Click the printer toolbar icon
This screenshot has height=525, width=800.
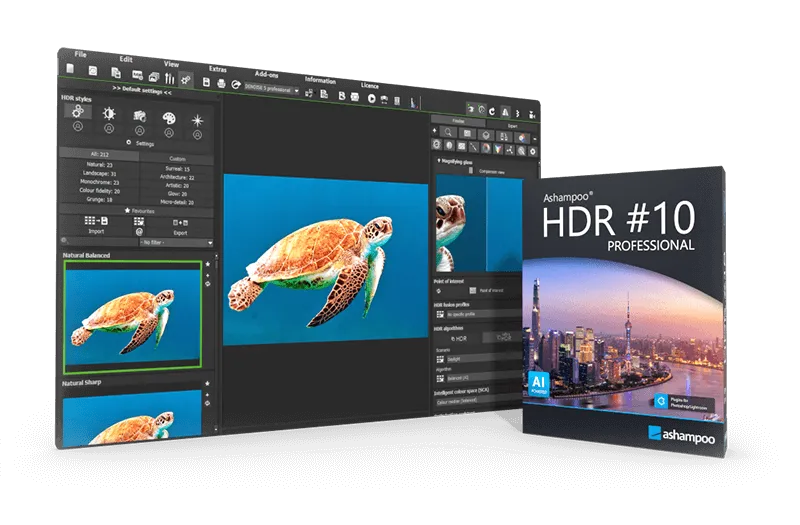click(x=221, y=83)
